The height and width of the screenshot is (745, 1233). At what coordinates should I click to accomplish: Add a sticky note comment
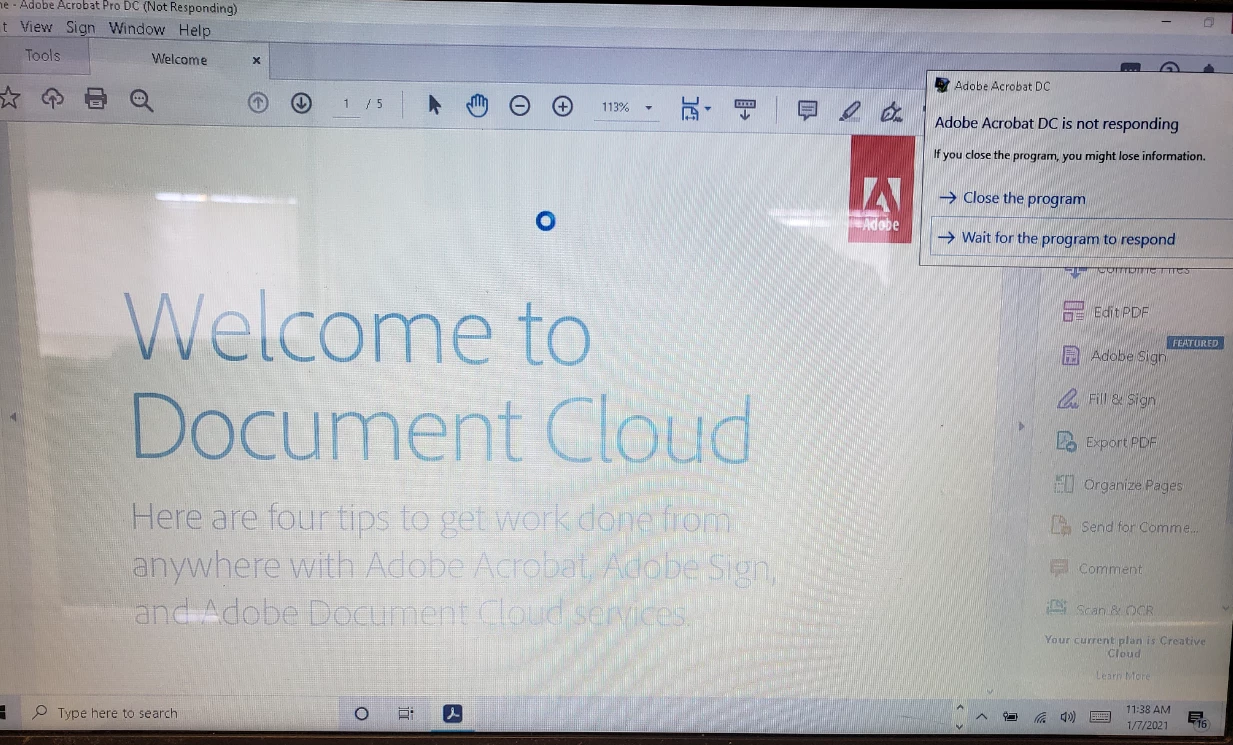[808, 110]
